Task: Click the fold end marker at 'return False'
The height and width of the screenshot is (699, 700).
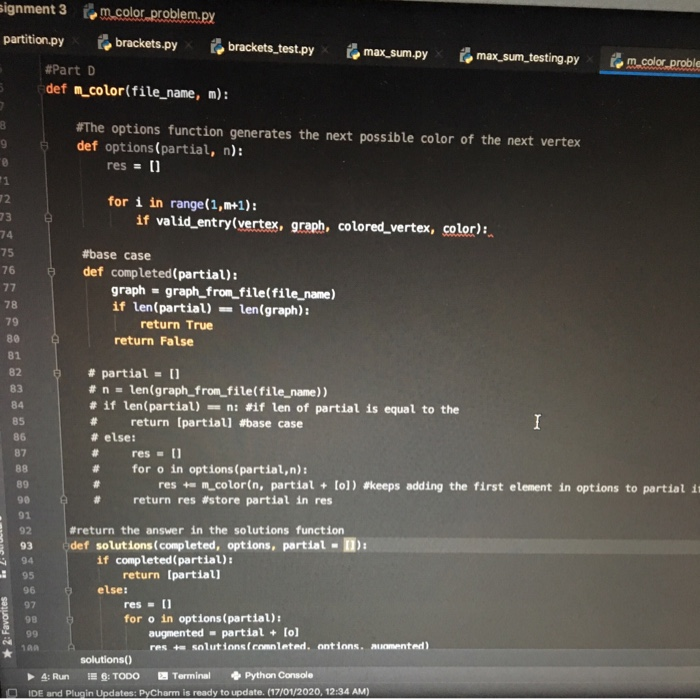Action: point(55,339)
